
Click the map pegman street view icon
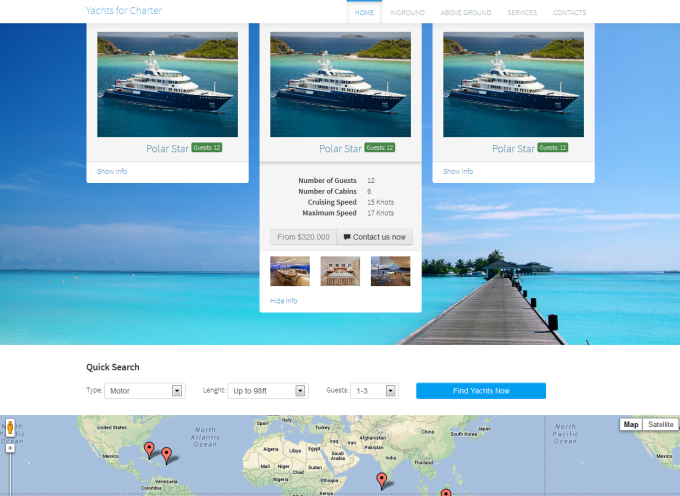(x=10, y=428)
